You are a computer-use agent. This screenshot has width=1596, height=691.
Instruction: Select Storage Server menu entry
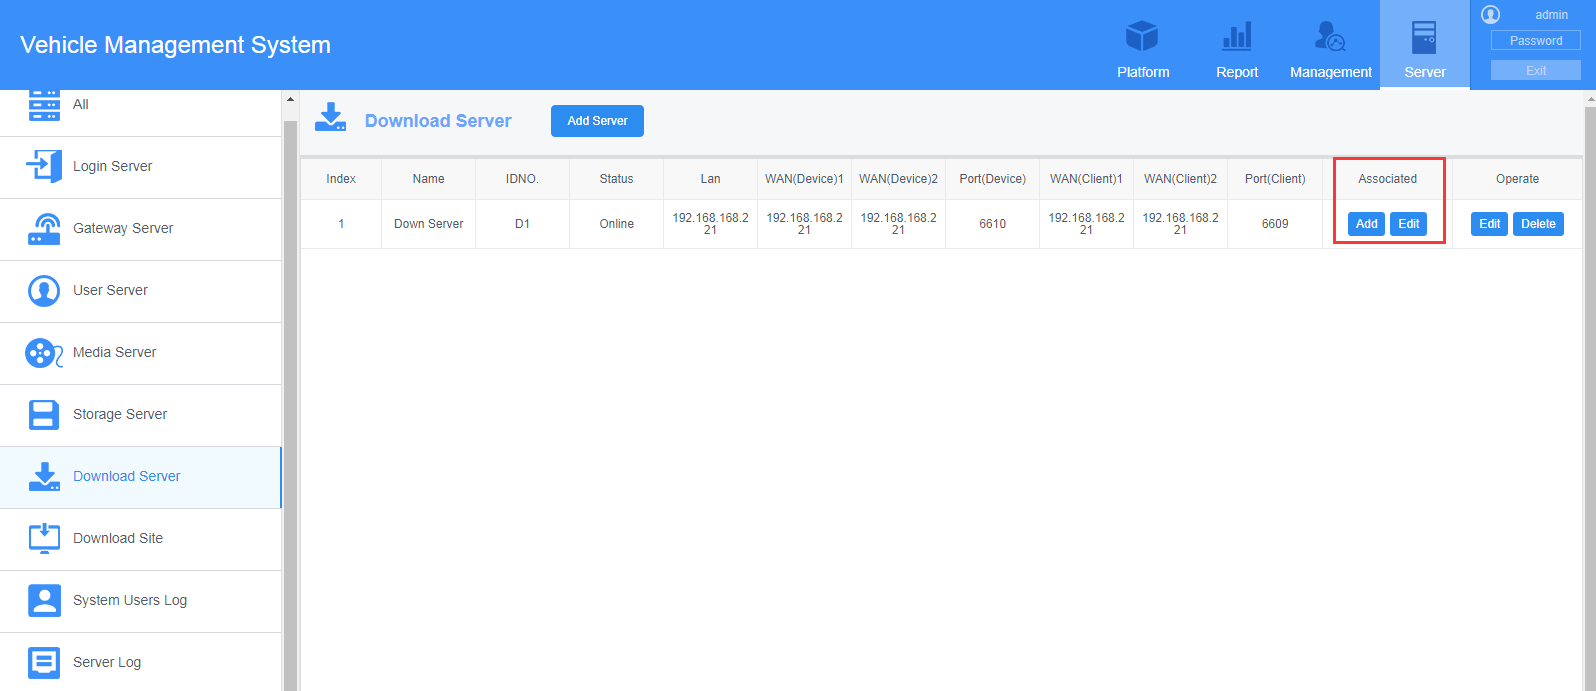pos(140,414)
